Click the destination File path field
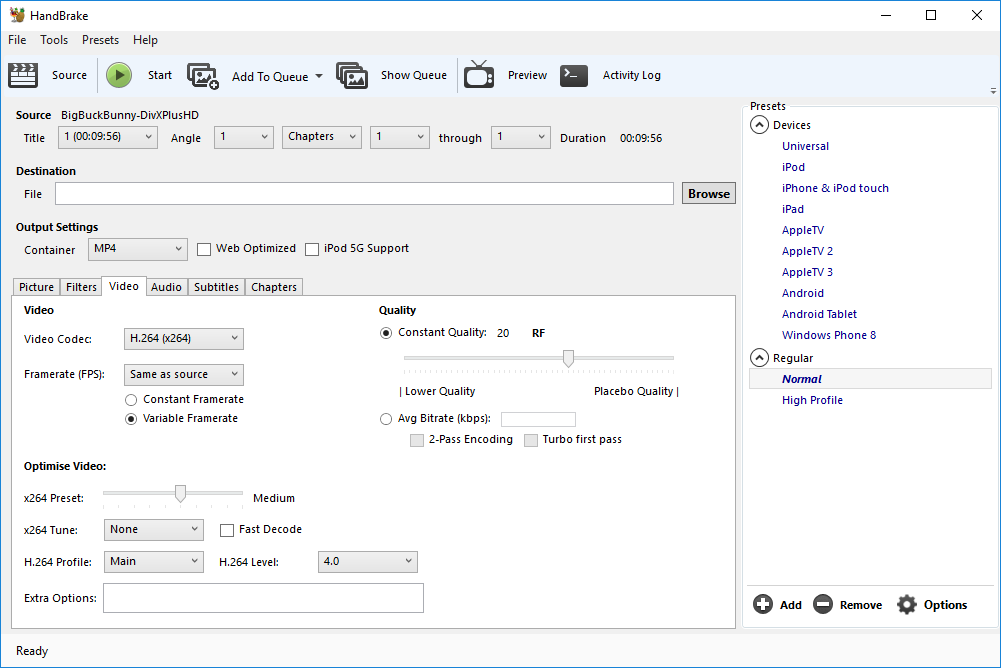The width and height of the screenshot is (1001, 668). tap(364, 194)
